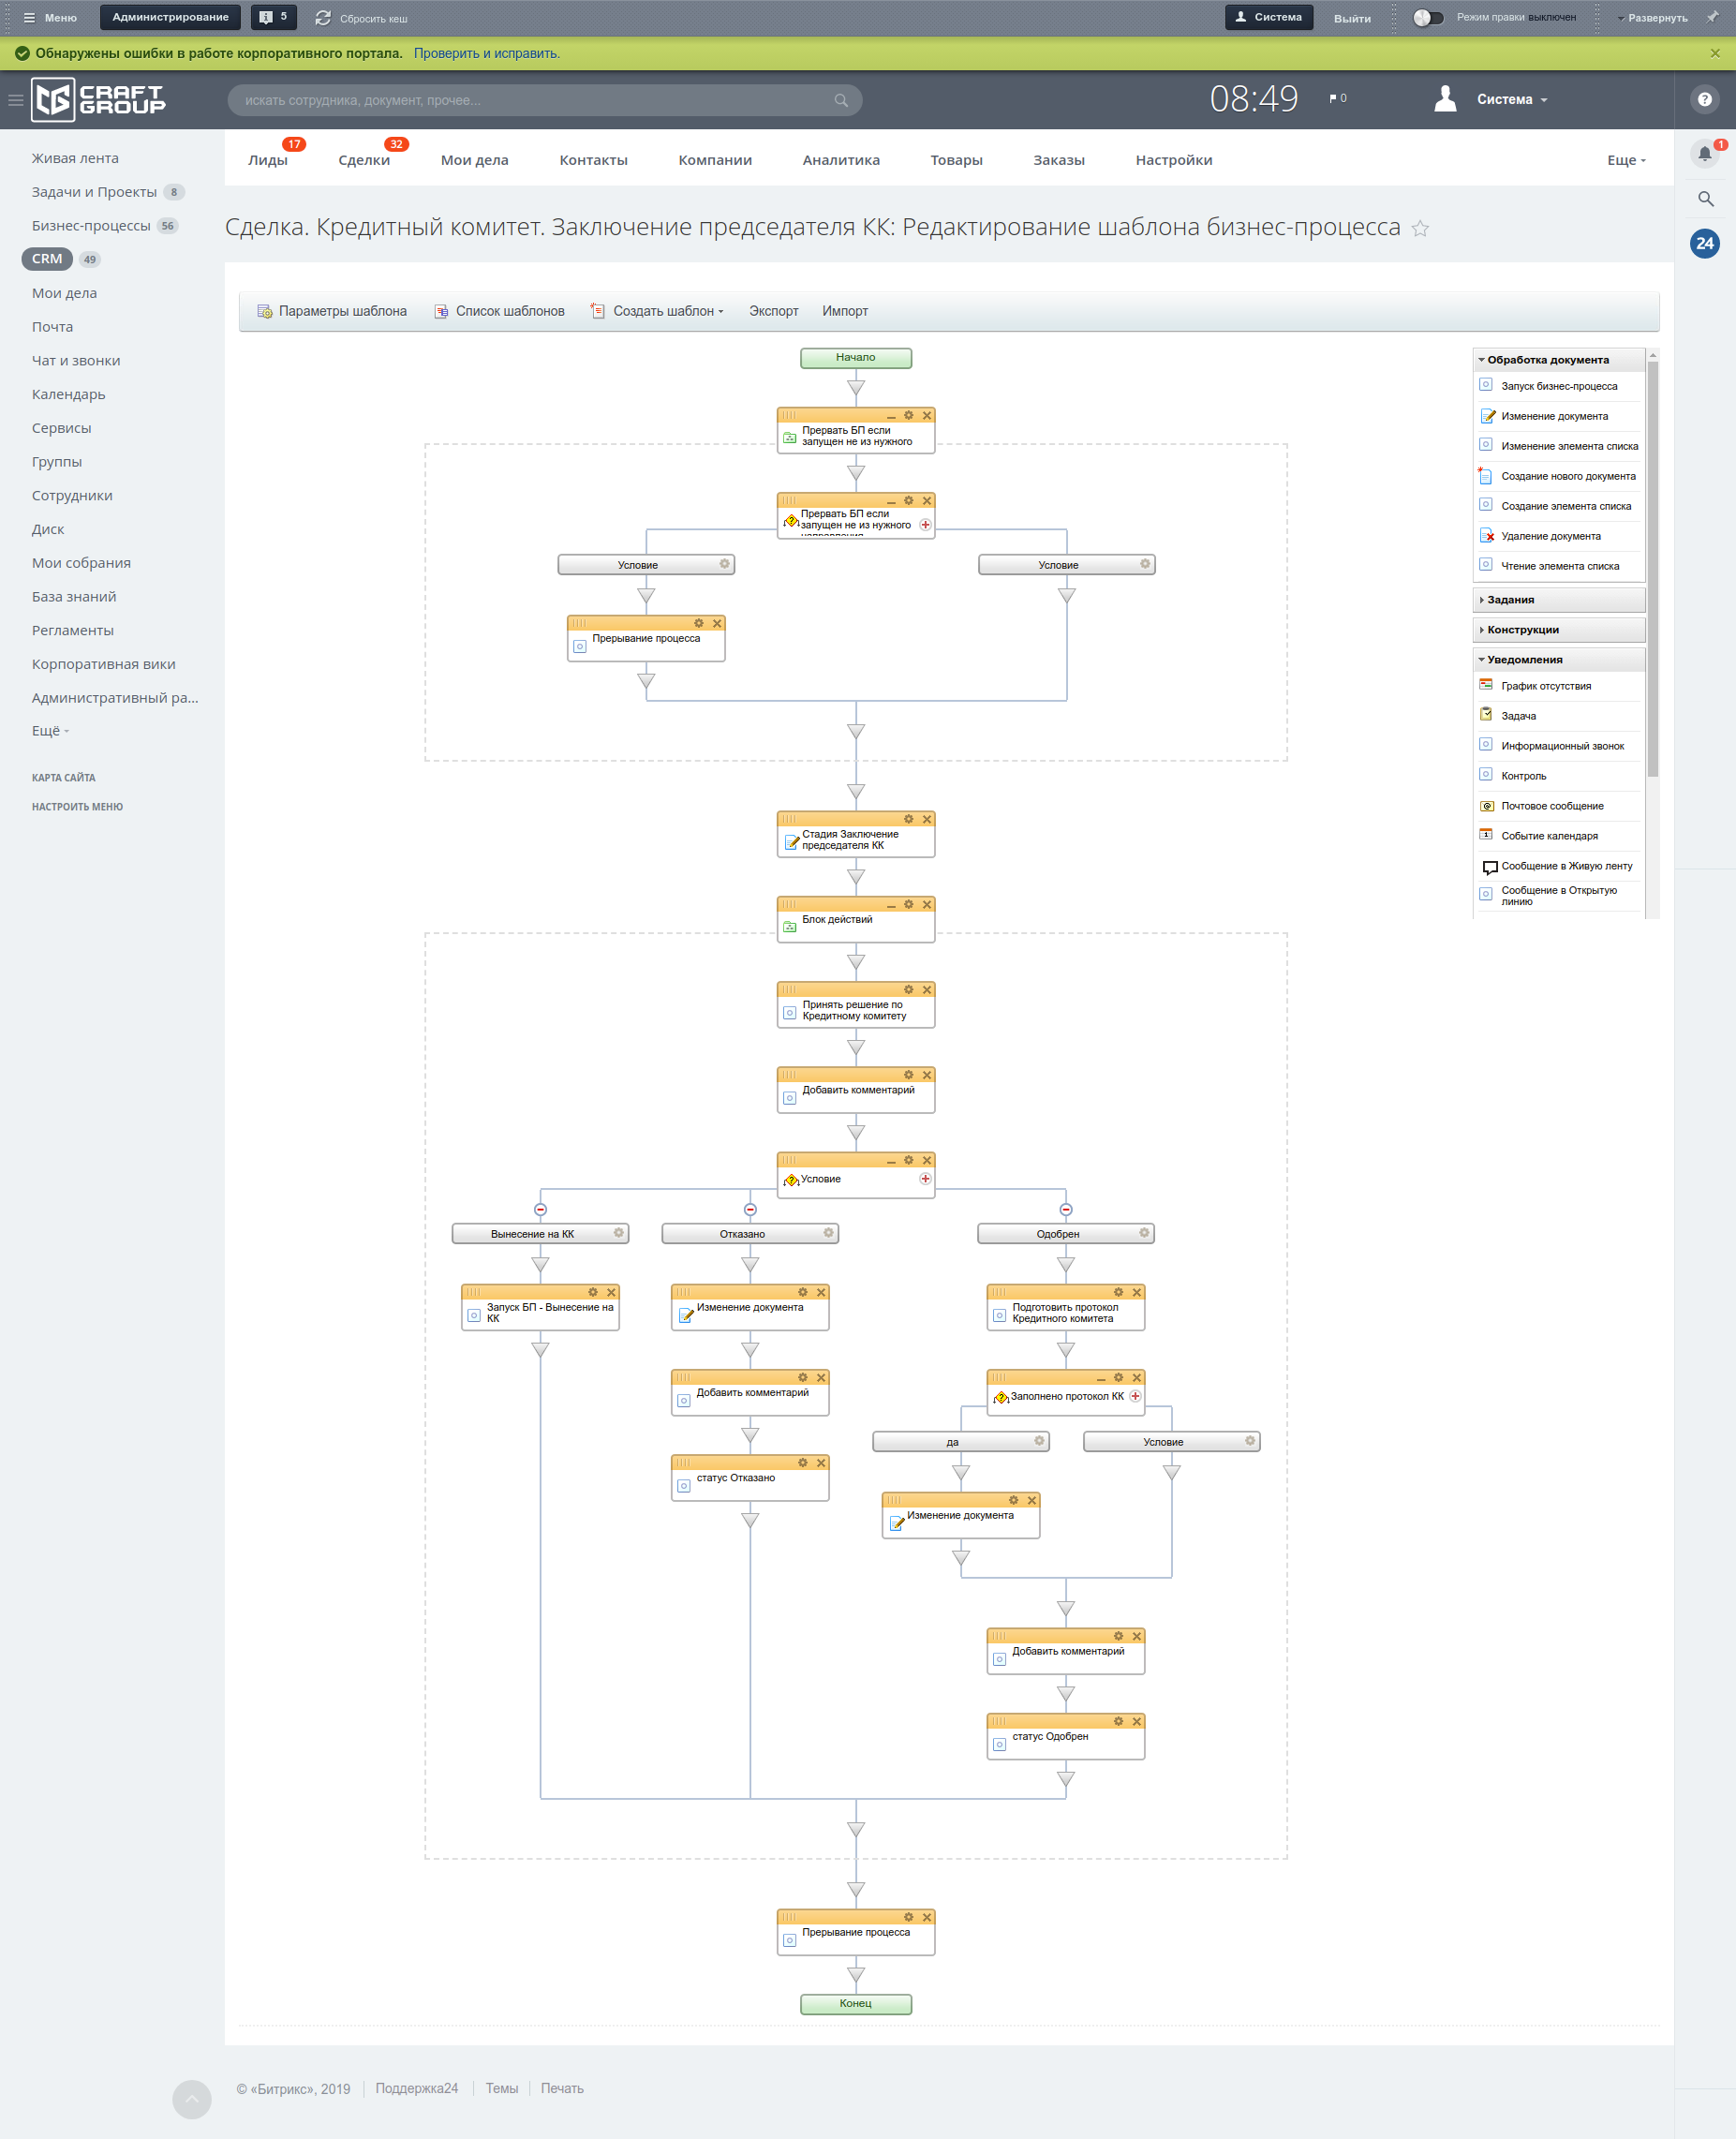Image resolution: width=1736 pixels, height=2139 pixels.
Task: Open the help question mark icon
Action: 1704,99
